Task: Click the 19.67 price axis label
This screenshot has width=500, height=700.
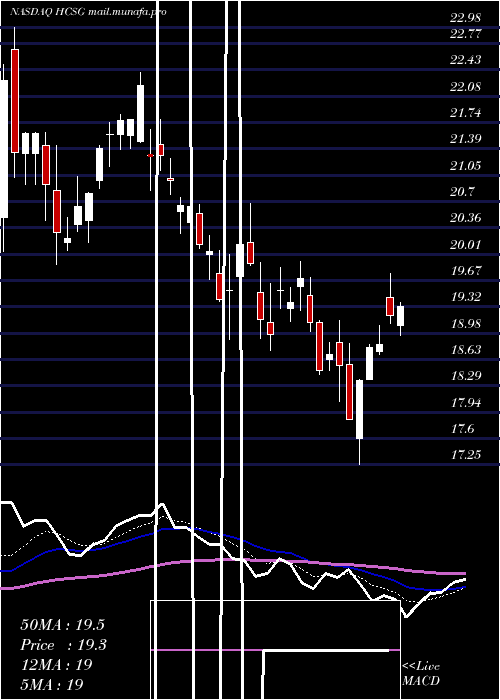Action: tap(466, 271)
